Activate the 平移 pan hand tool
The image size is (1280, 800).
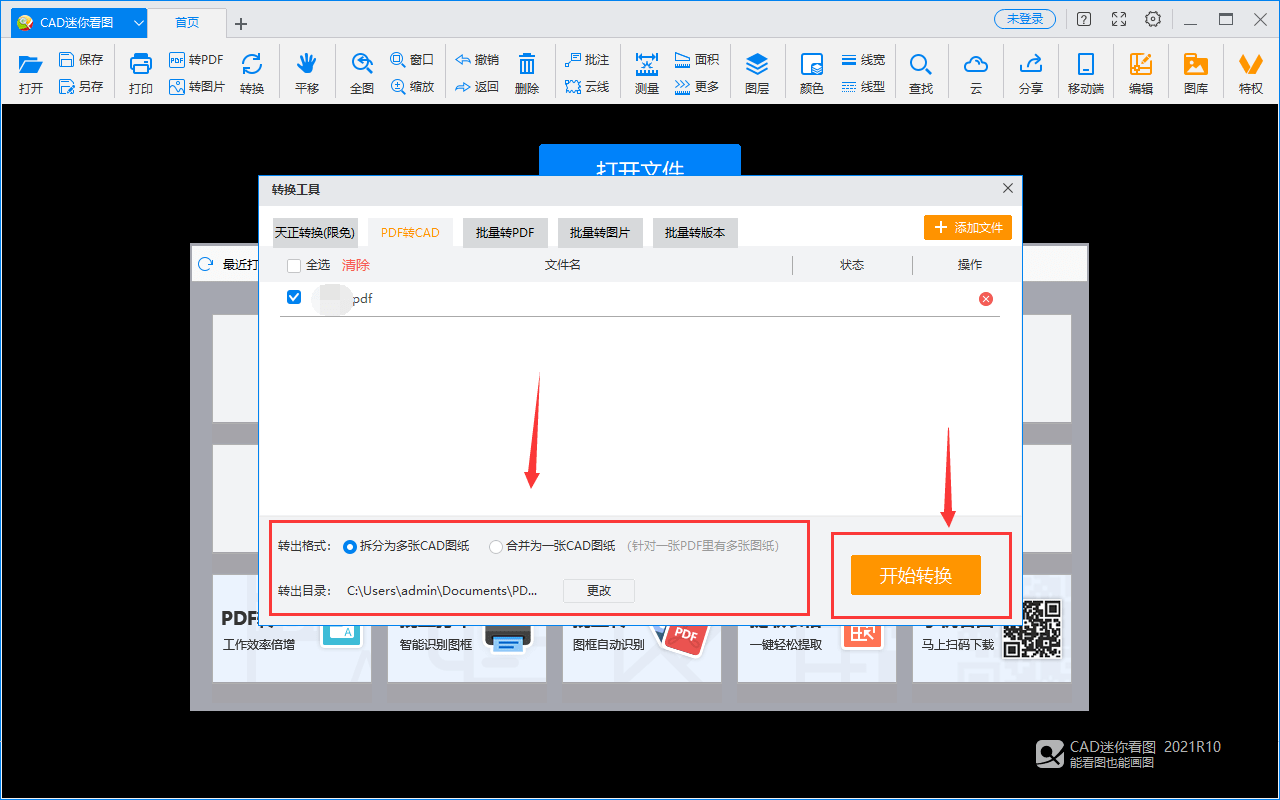[x=306, y=73]
